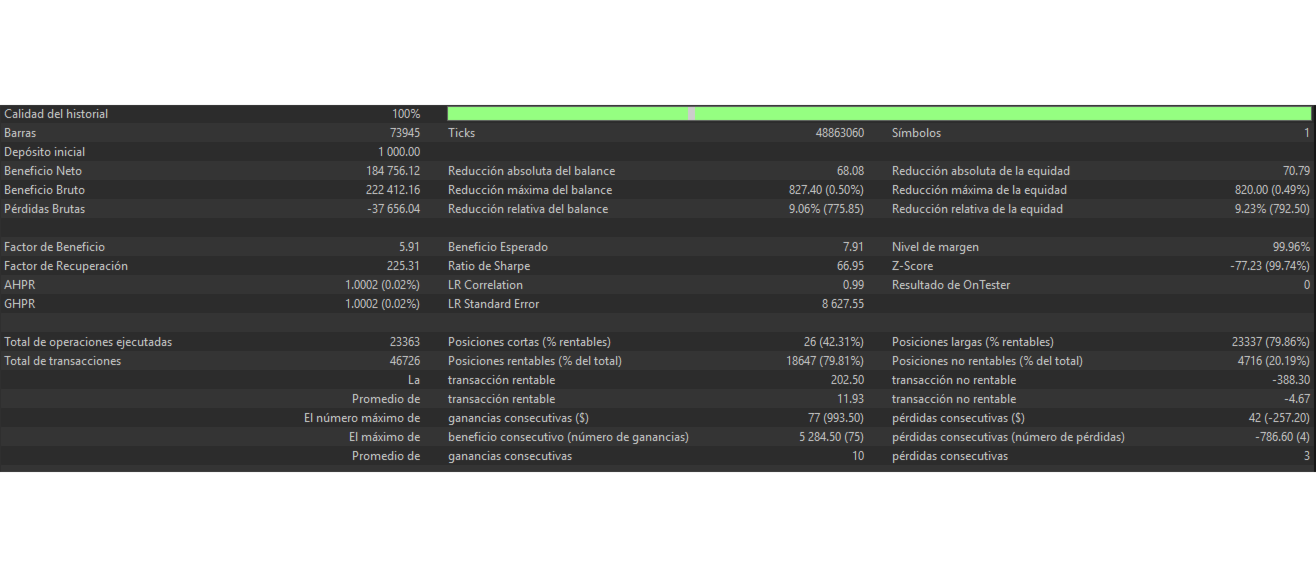Click the largest profitable transaction value 202.50
The image size is (1316, 564).
click(x=848, y=380)
